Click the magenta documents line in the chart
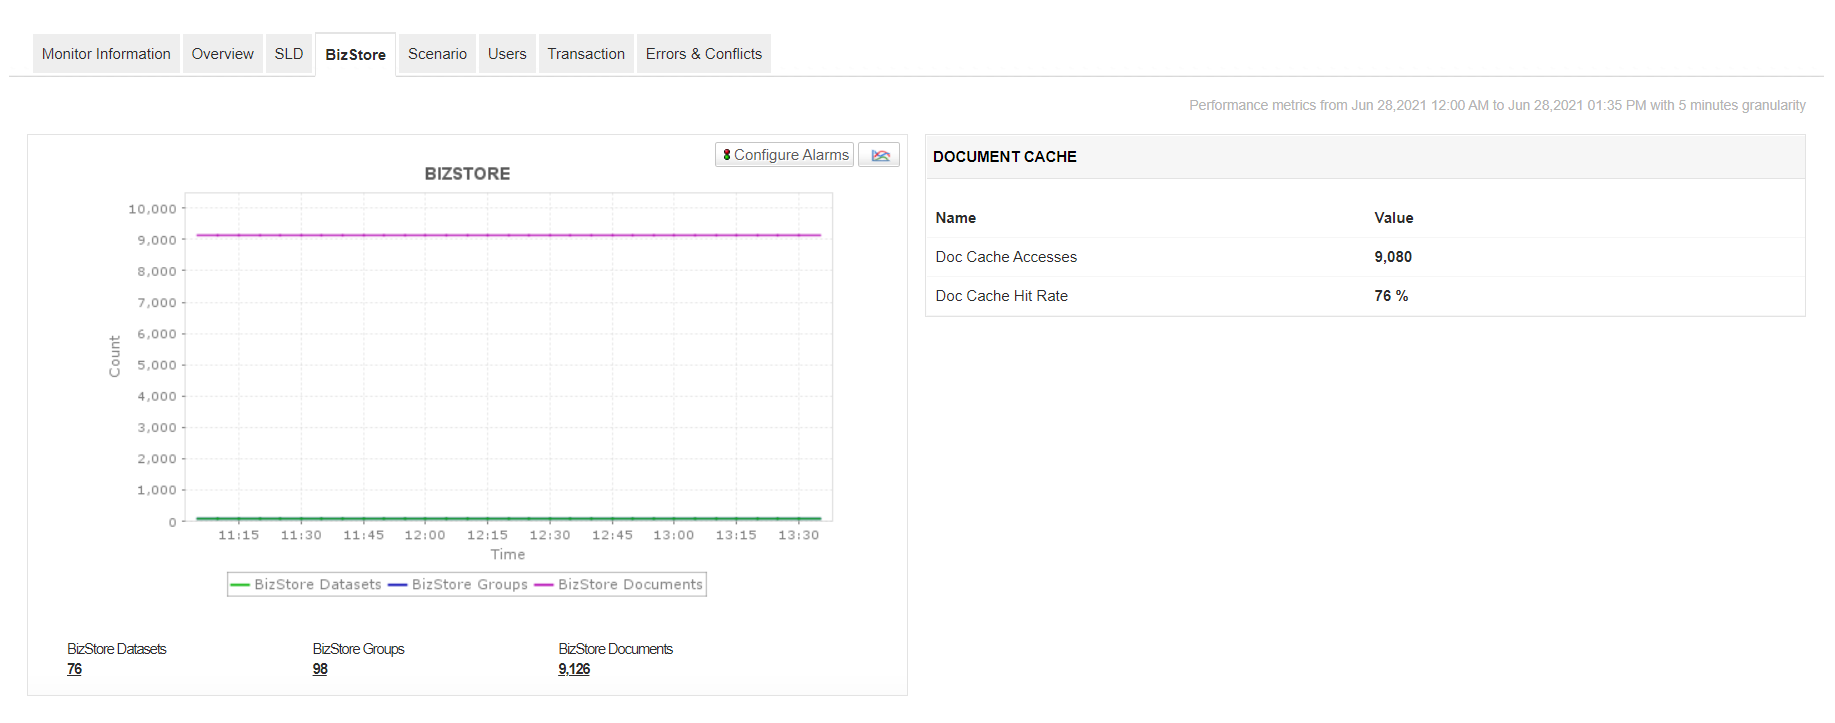Viewport: 1835px width, 723px height. 508,235
